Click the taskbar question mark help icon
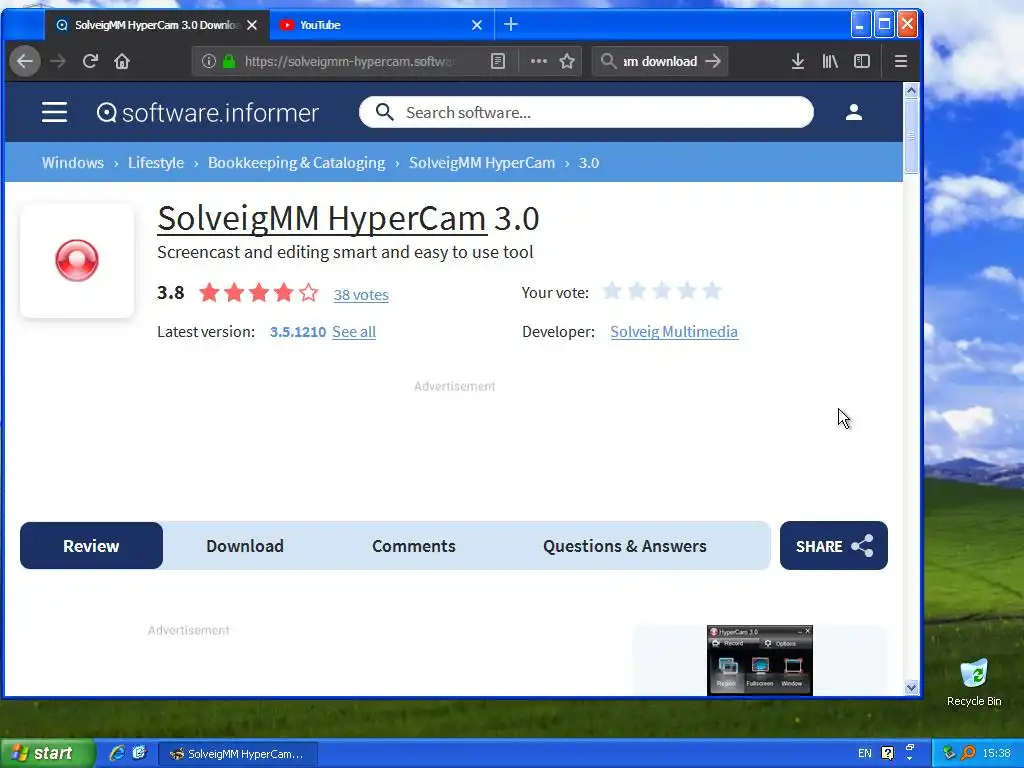 888,754
